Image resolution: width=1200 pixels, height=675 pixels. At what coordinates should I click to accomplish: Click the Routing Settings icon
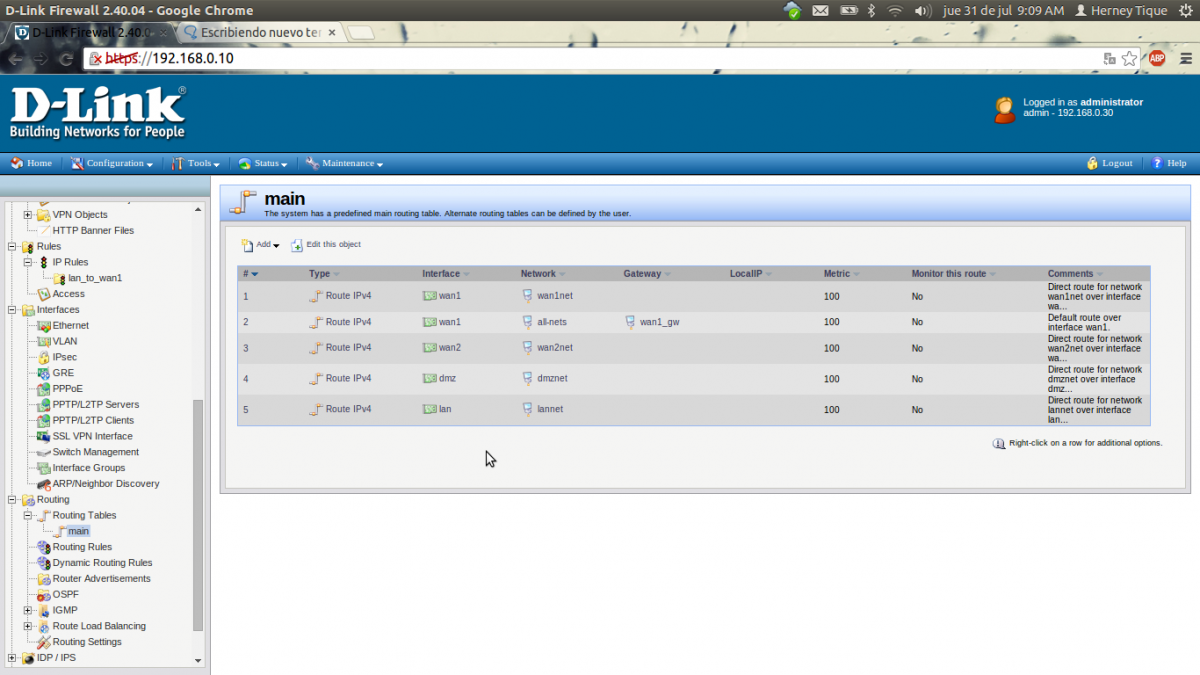[x=44, y=642]
